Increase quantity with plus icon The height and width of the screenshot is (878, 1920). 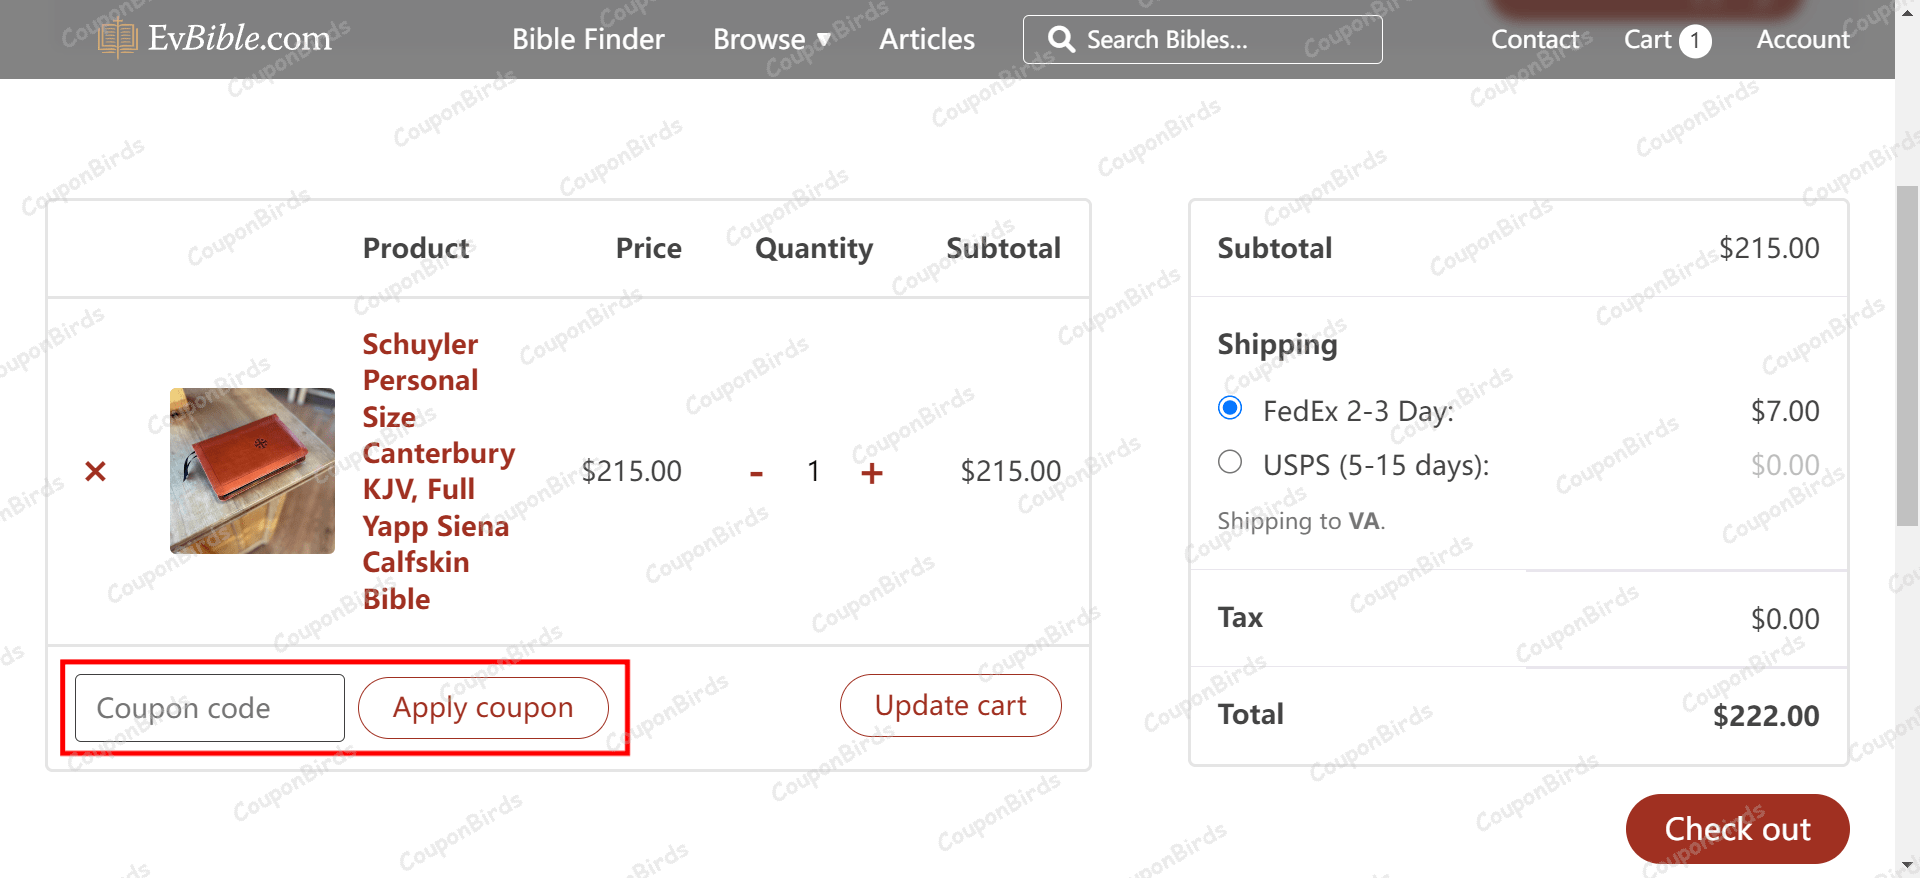[872, 473]
